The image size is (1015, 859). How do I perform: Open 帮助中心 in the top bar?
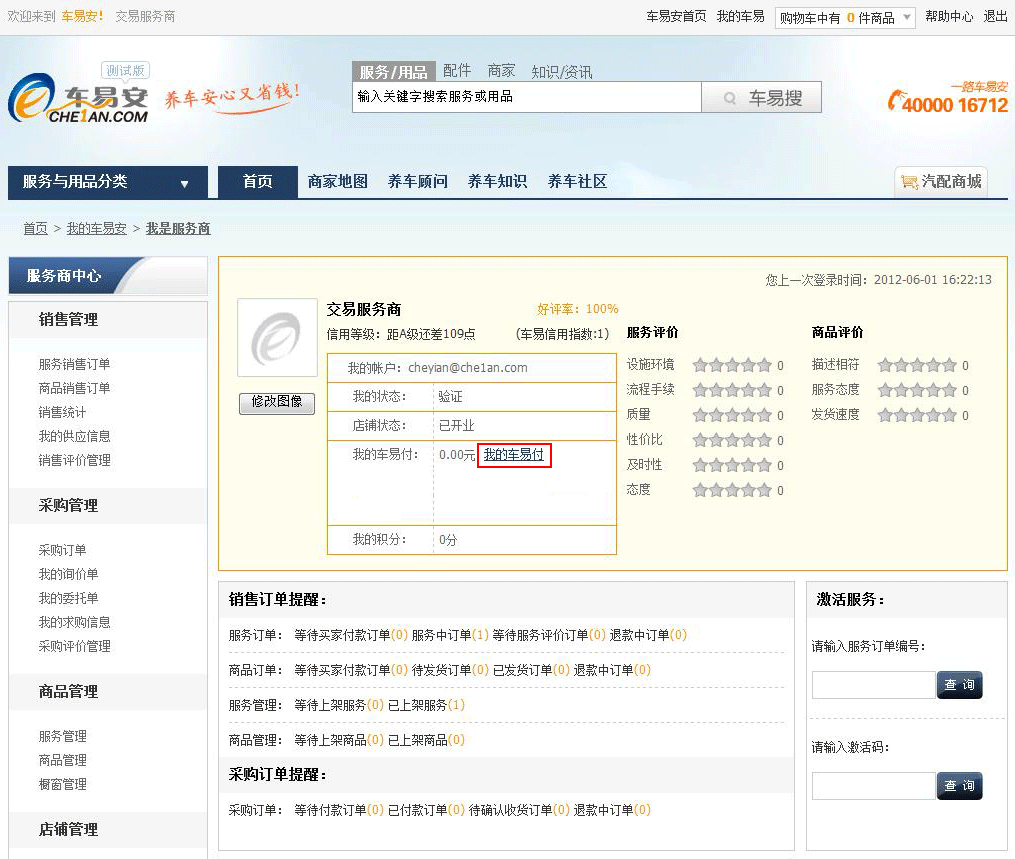[949, 17]
